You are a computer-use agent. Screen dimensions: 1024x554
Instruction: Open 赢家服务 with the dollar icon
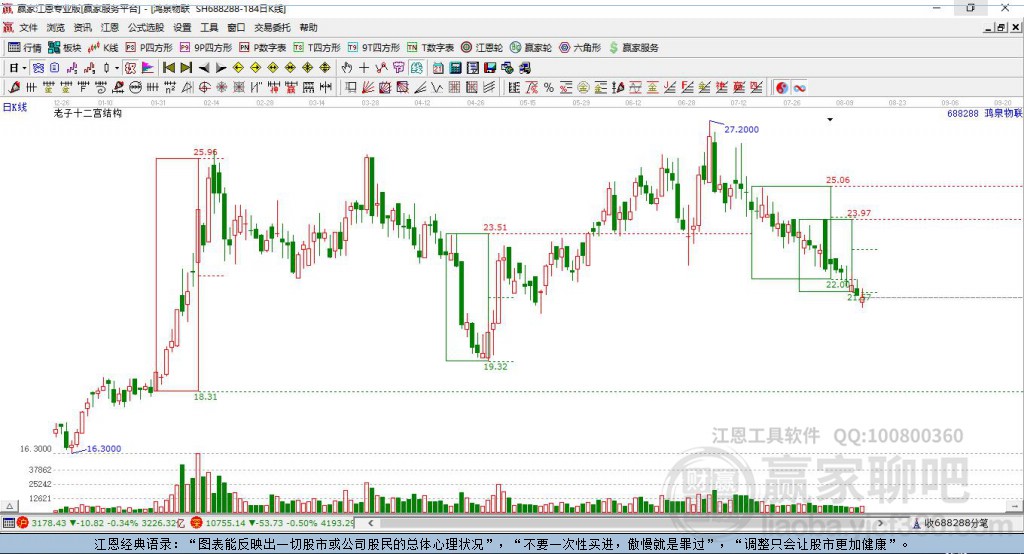point(633,48)
